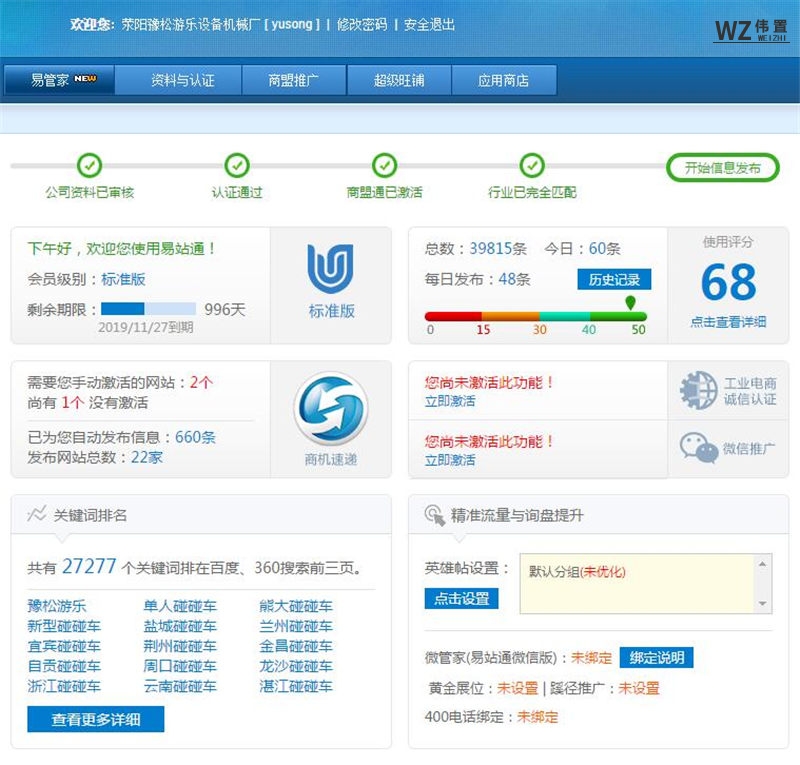The height and width of the screenshot is (765, 800).
Task: Click the green checkmark for 认证通过
Action: click(x=237, y=167)
